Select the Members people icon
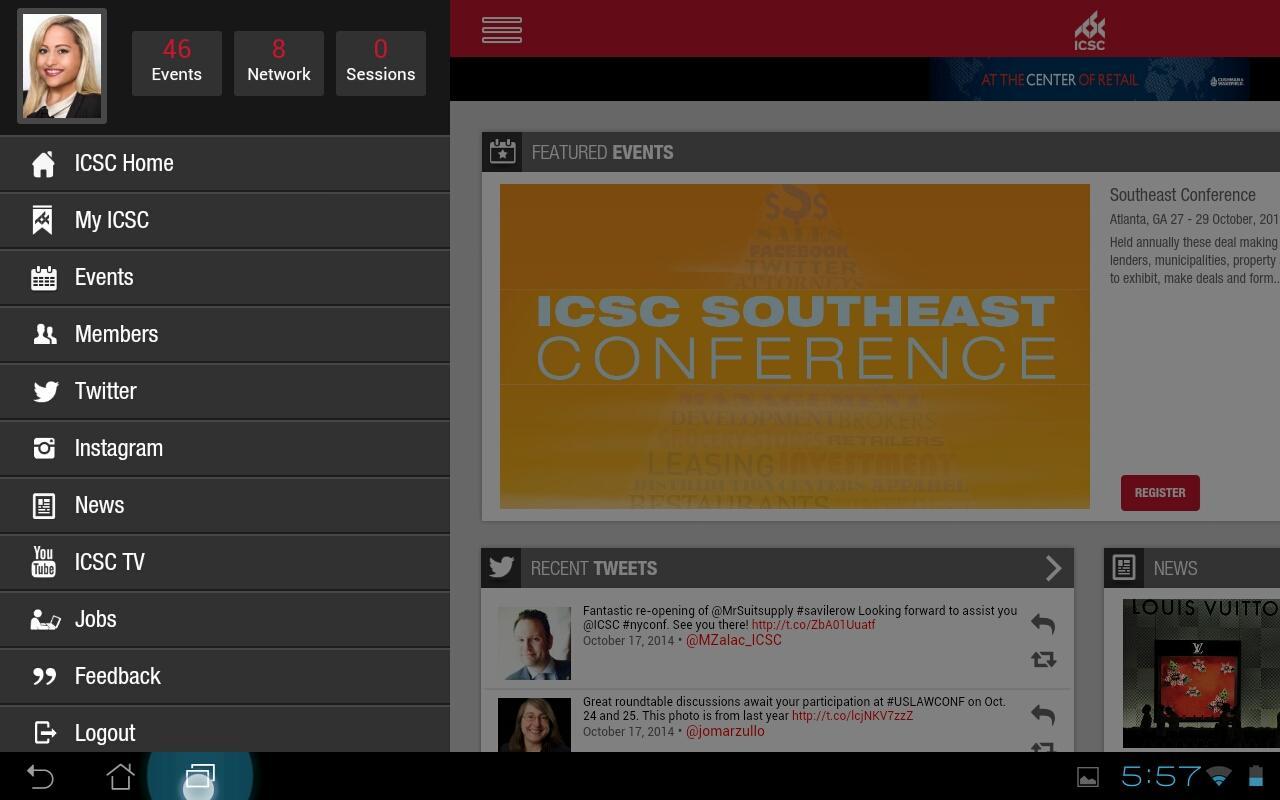The width and height of the screenshot is (1280, 800). point(44,334)
